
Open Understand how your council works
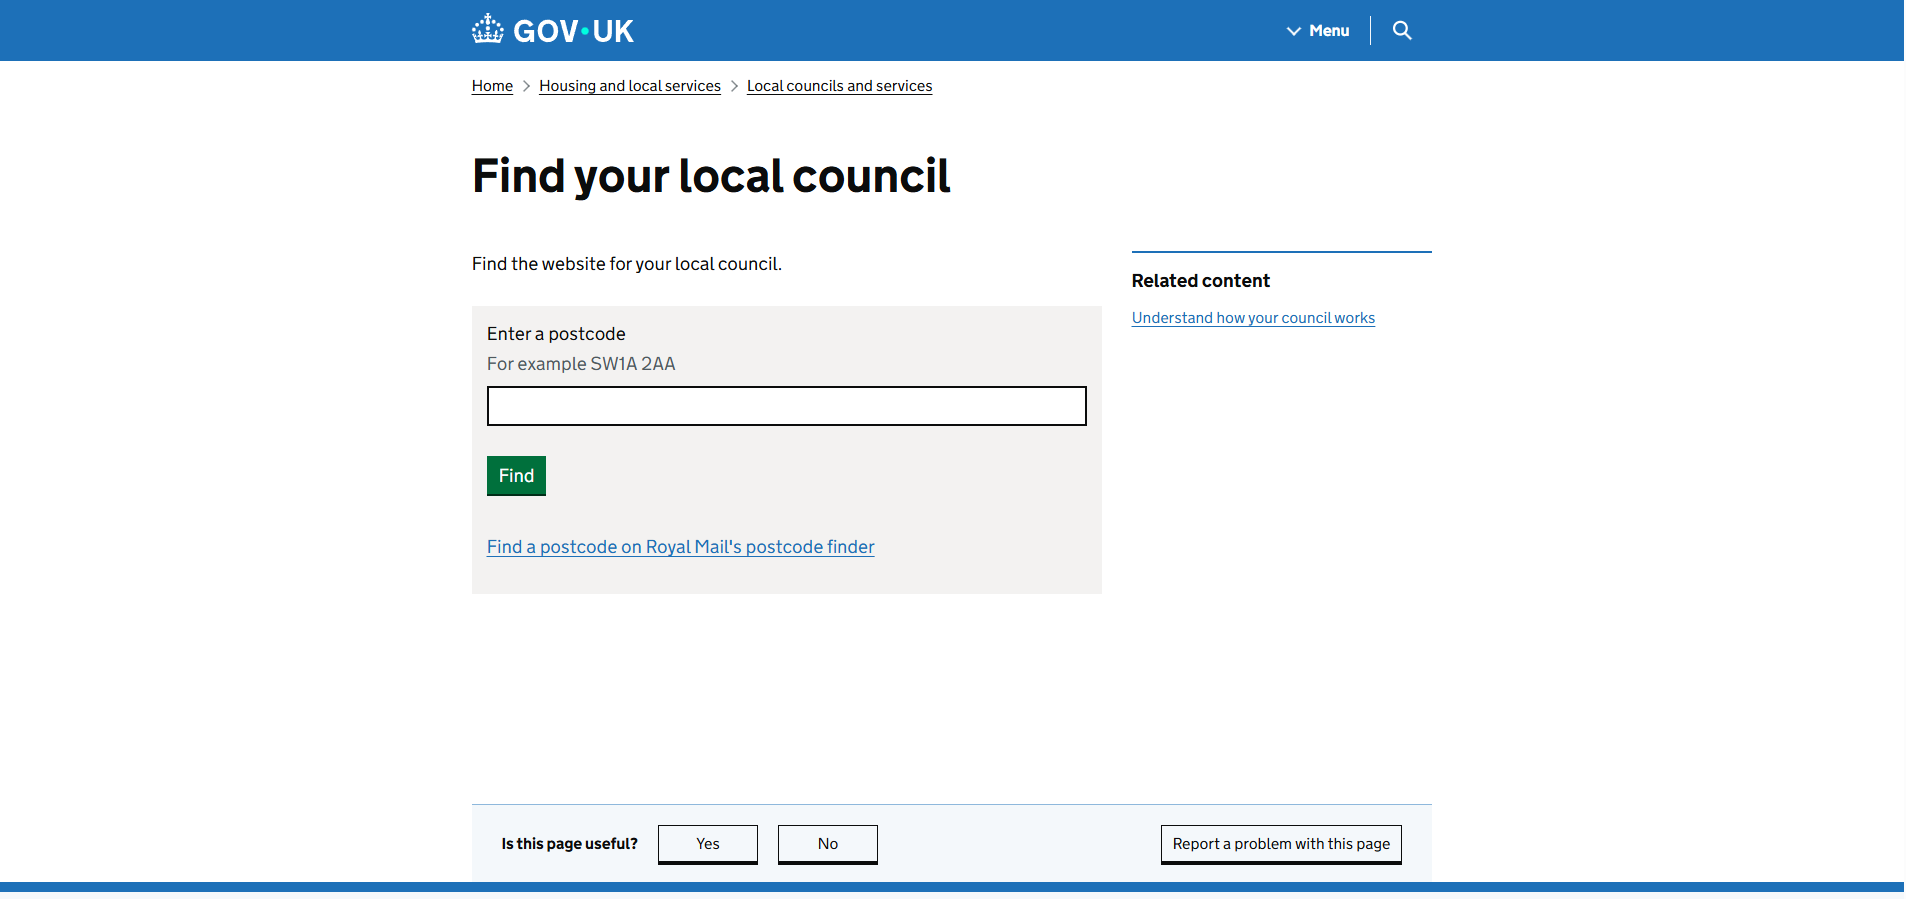[1253, 318]
